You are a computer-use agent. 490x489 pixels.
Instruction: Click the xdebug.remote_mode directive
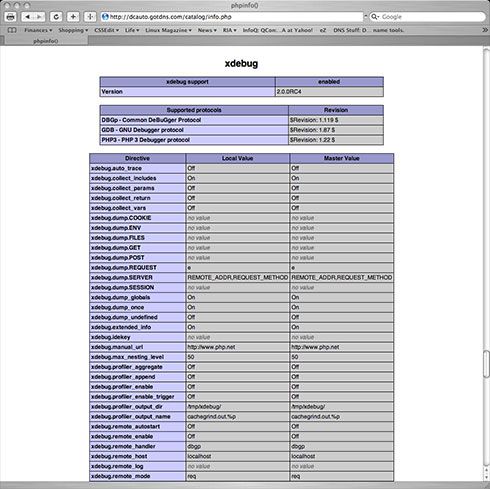point(120,476)
